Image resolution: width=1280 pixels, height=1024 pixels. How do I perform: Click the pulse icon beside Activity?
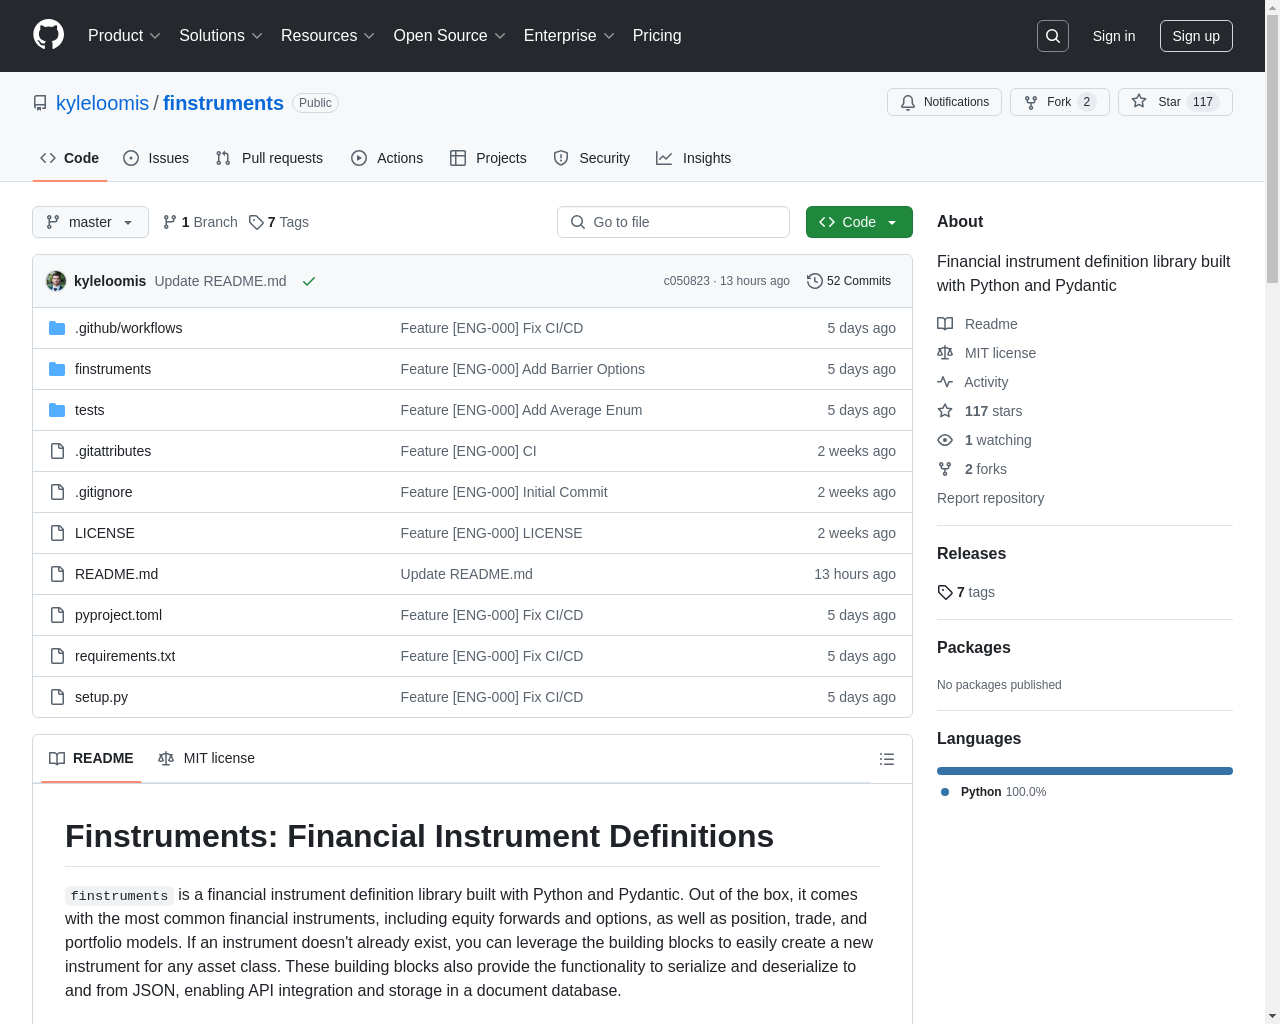(945, 382)
